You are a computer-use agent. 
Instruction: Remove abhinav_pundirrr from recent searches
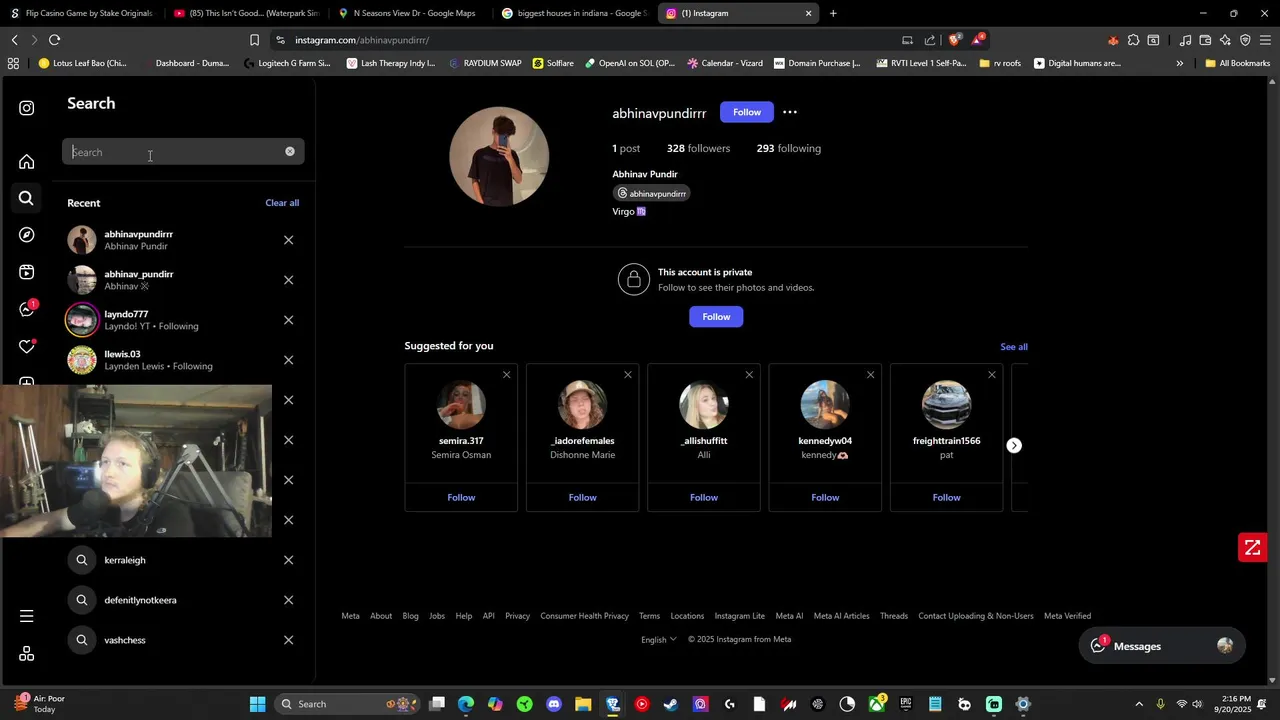(288, 280)
